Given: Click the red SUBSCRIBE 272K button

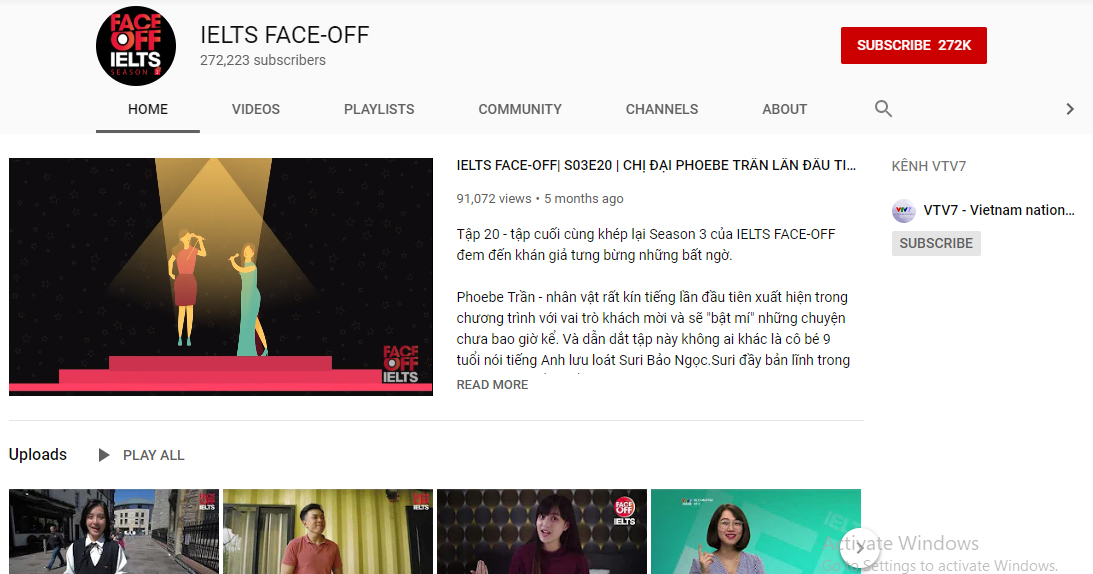Looking at the screenshot, I should pyautogui.click(x=913, y=45).
